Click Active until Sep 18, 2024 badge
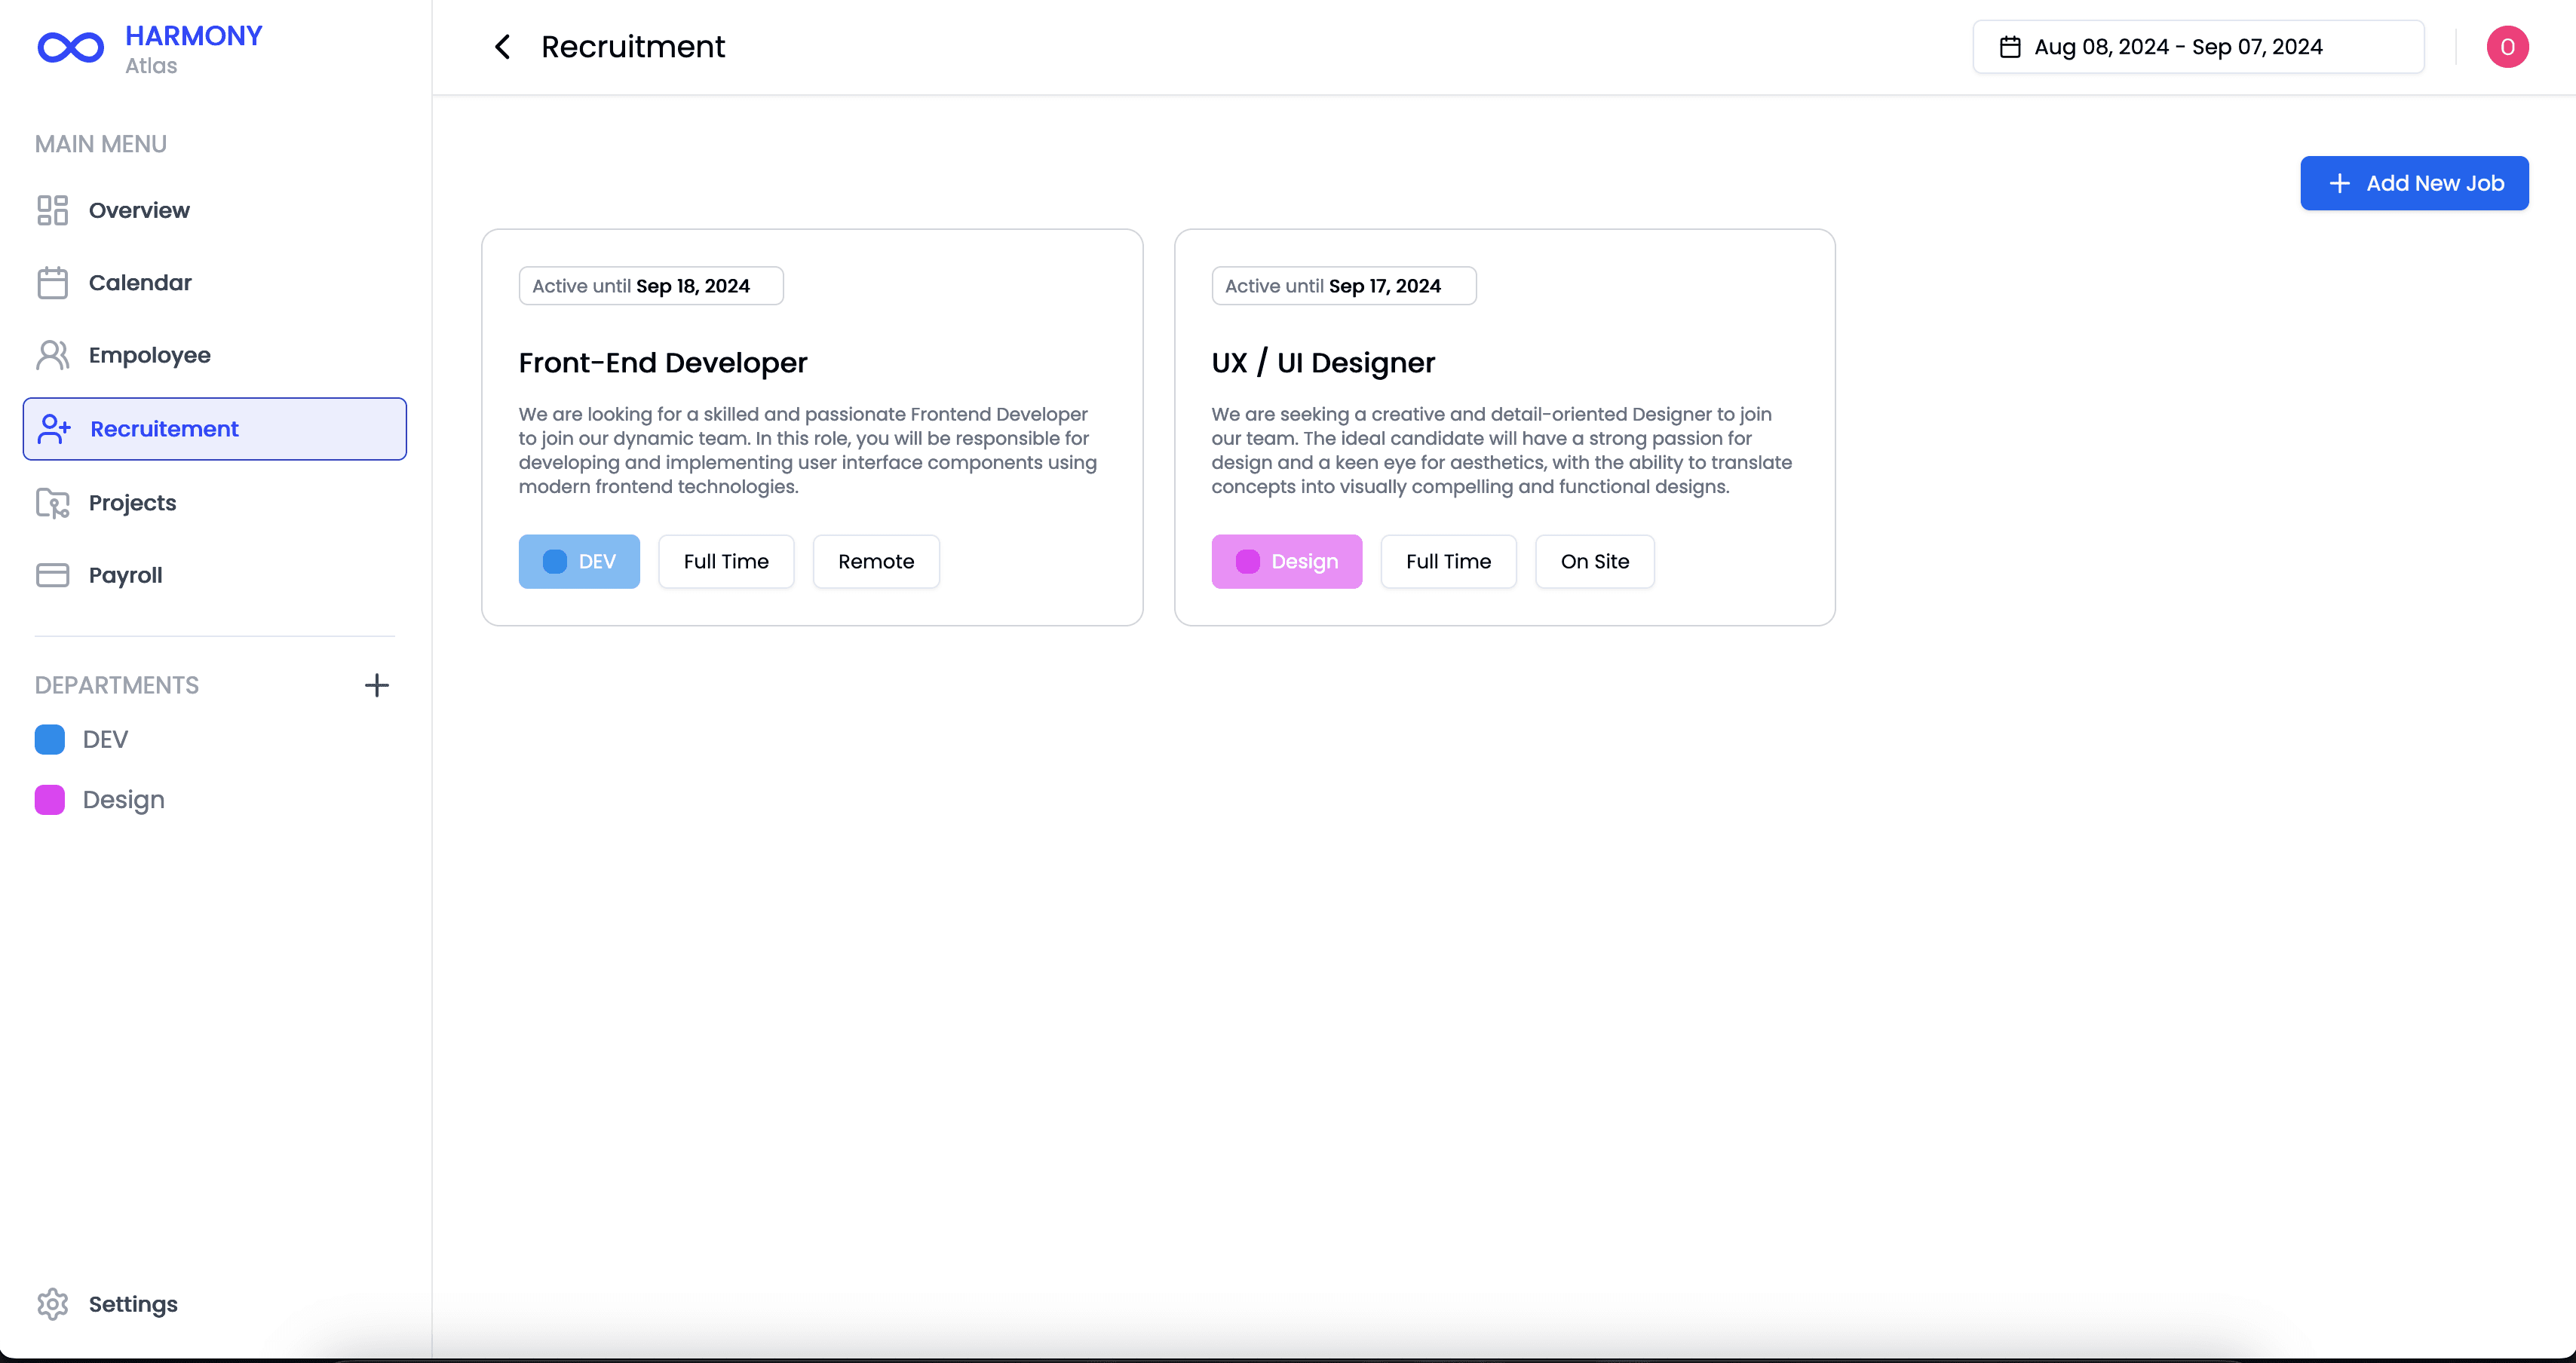 (x=651, y=286)
